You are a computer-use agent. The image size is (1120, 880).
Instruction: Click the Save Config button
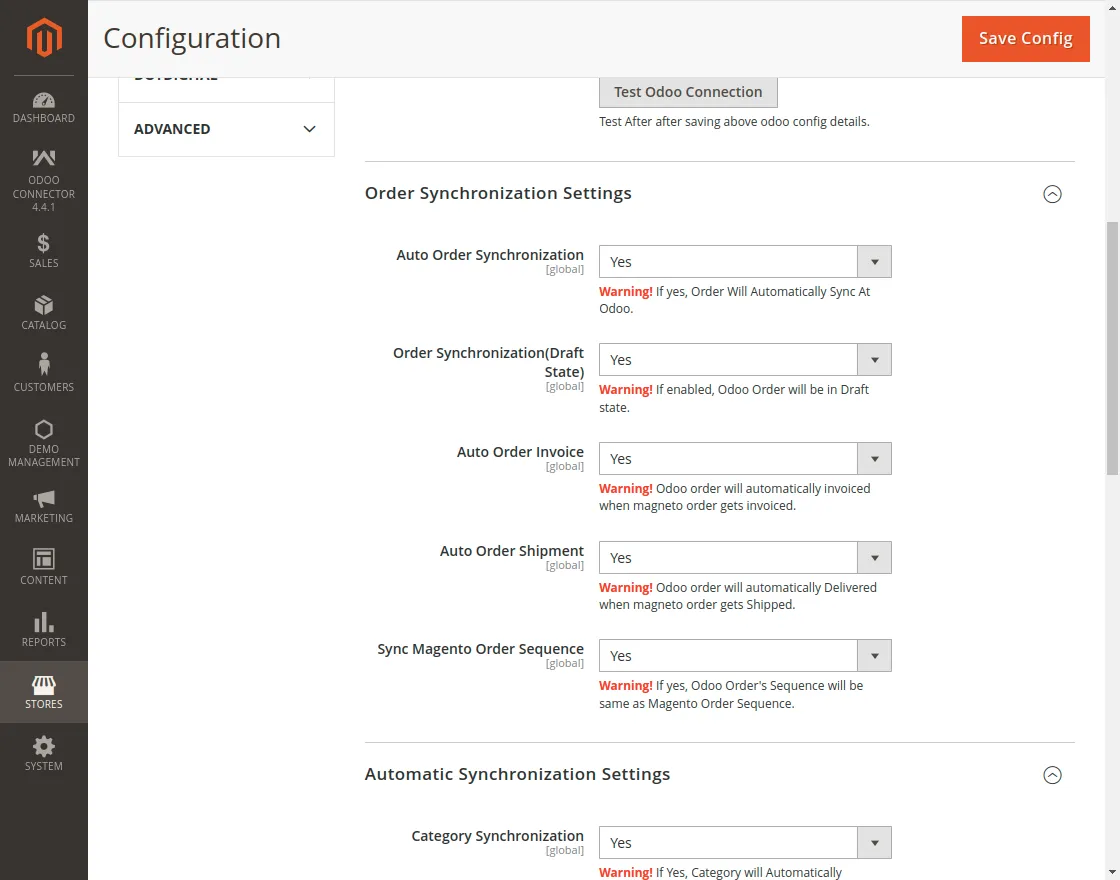(x=1025, y=38)
